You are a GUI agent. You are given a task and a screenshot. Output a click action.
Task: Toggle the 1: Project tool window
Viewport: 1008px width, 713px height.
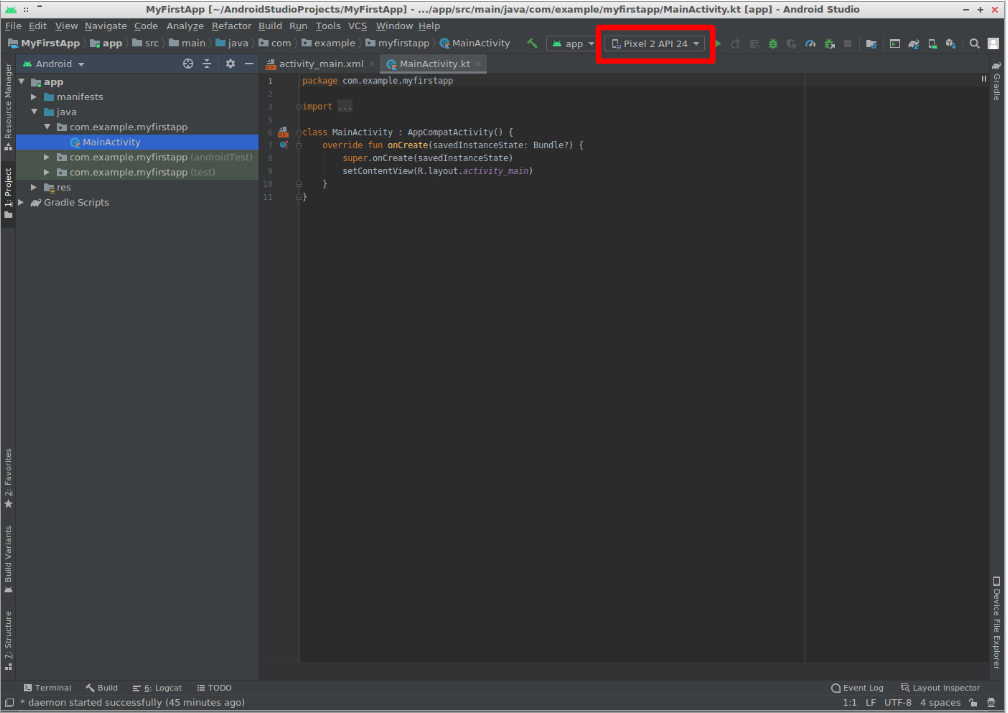coord(8,193)
